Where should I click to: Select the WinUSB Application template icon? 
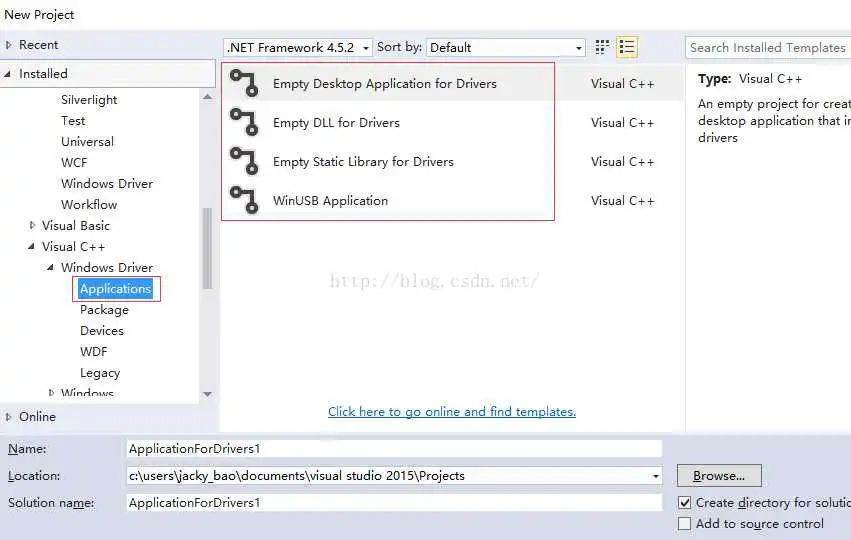point(244,200)
